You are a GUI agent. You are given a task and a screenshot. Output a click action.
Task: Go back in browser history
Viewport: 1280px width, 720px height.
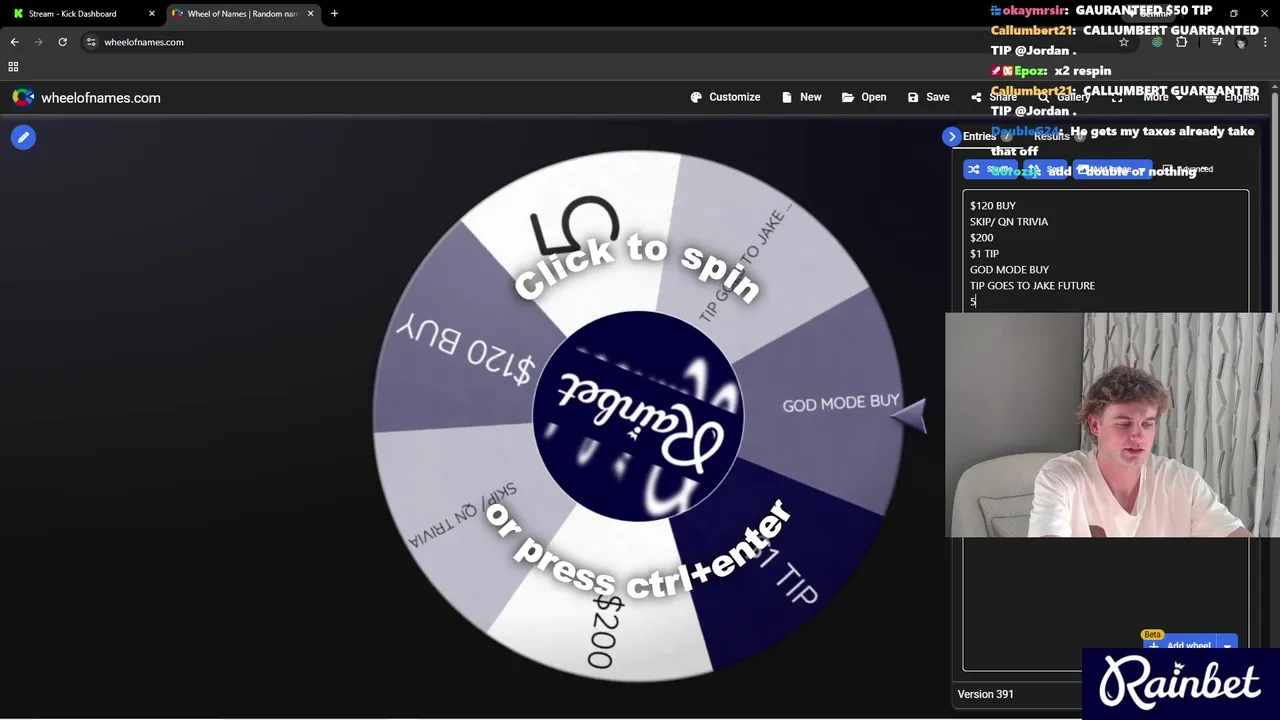14,42
